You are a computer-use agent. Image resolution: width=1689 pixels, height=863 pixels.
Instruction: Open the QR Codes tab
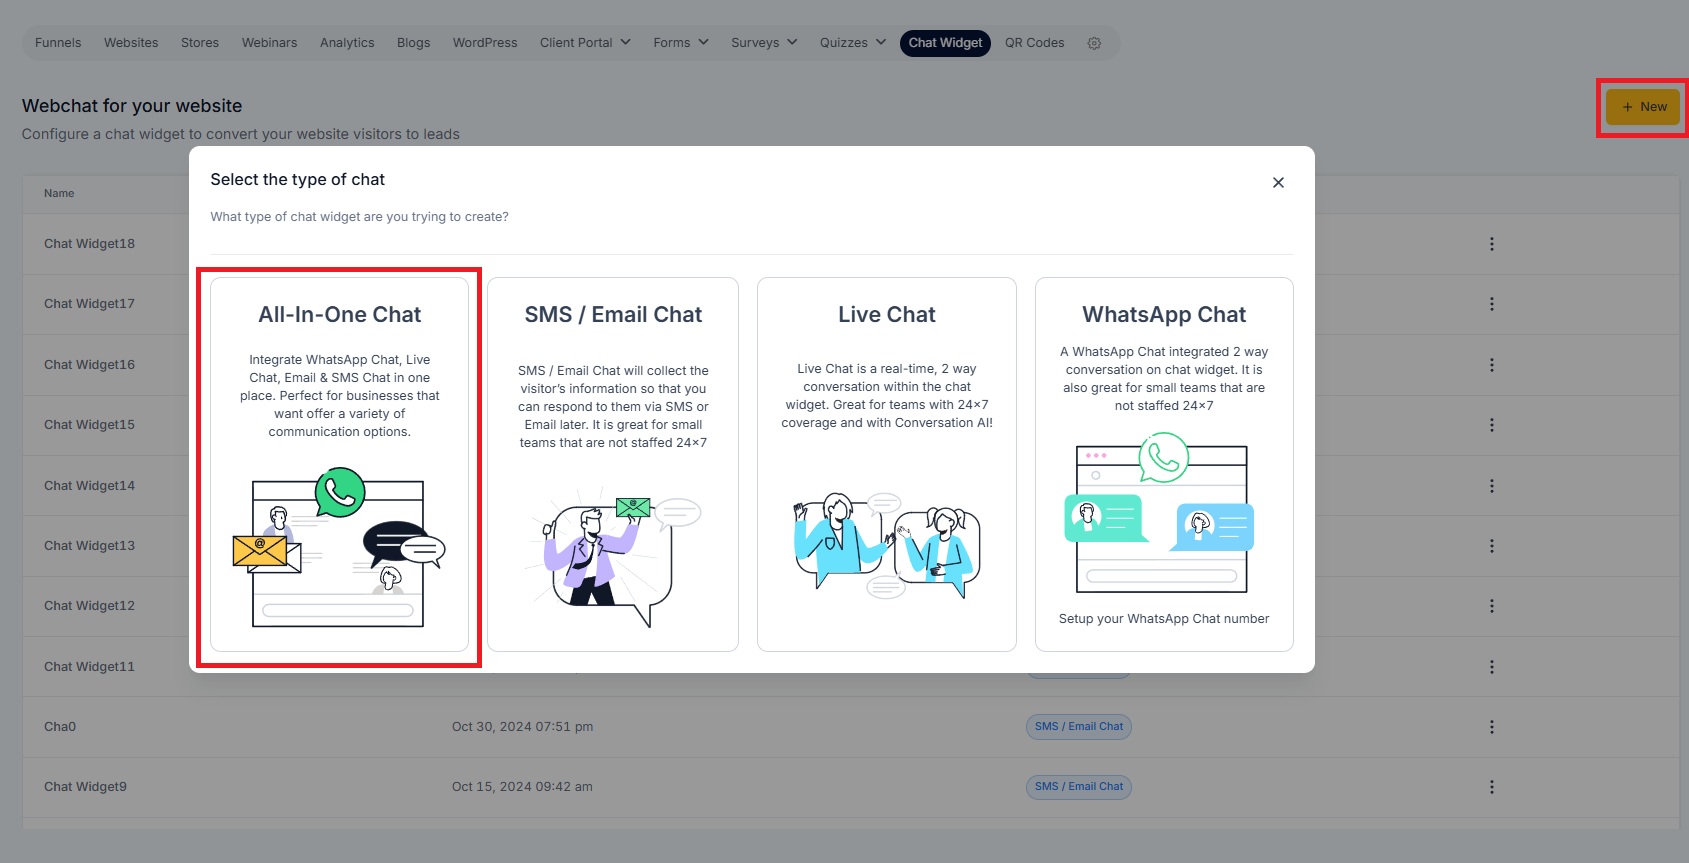[1034, 43]
